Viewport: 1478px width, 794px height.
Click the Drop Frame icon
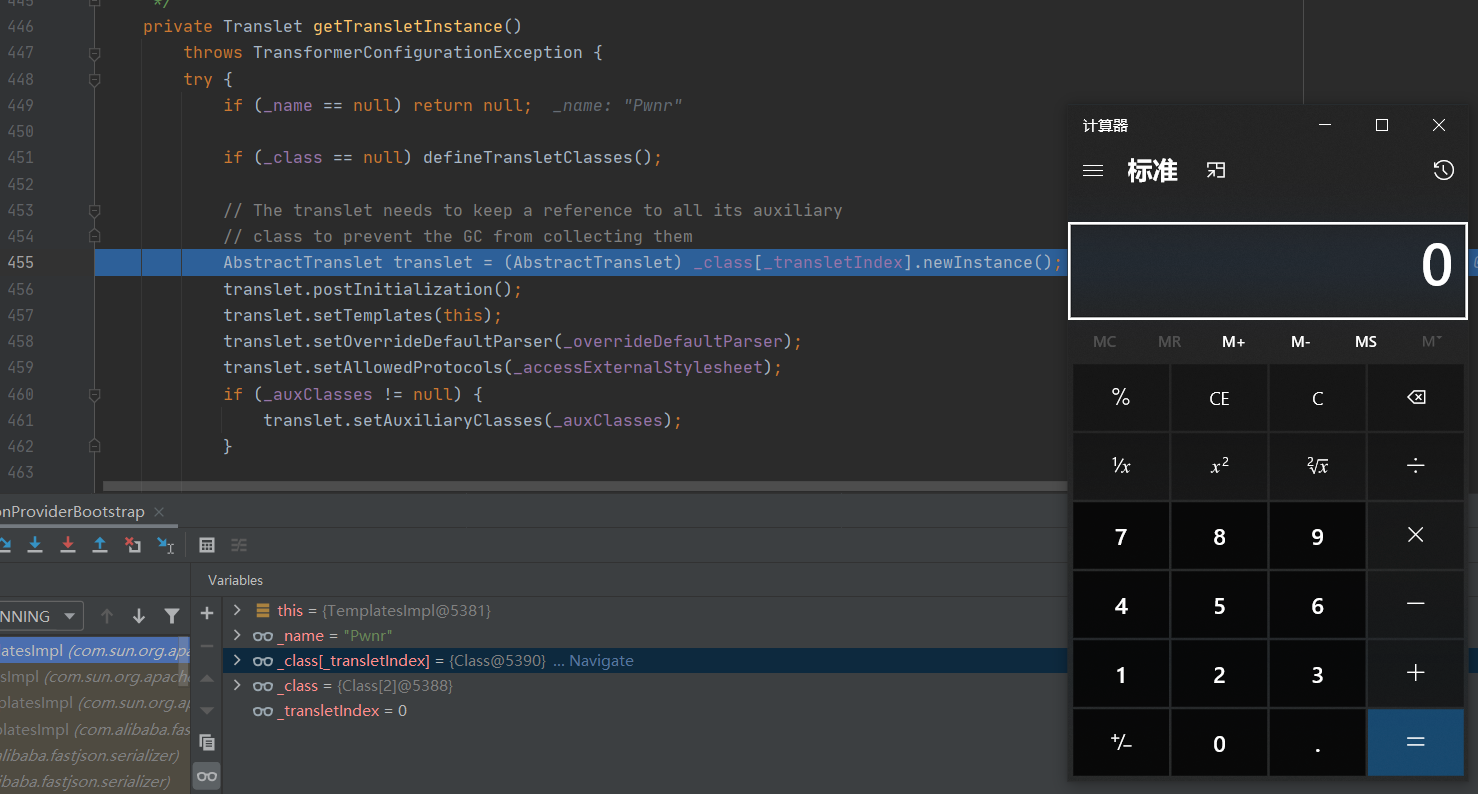point(132,545)
